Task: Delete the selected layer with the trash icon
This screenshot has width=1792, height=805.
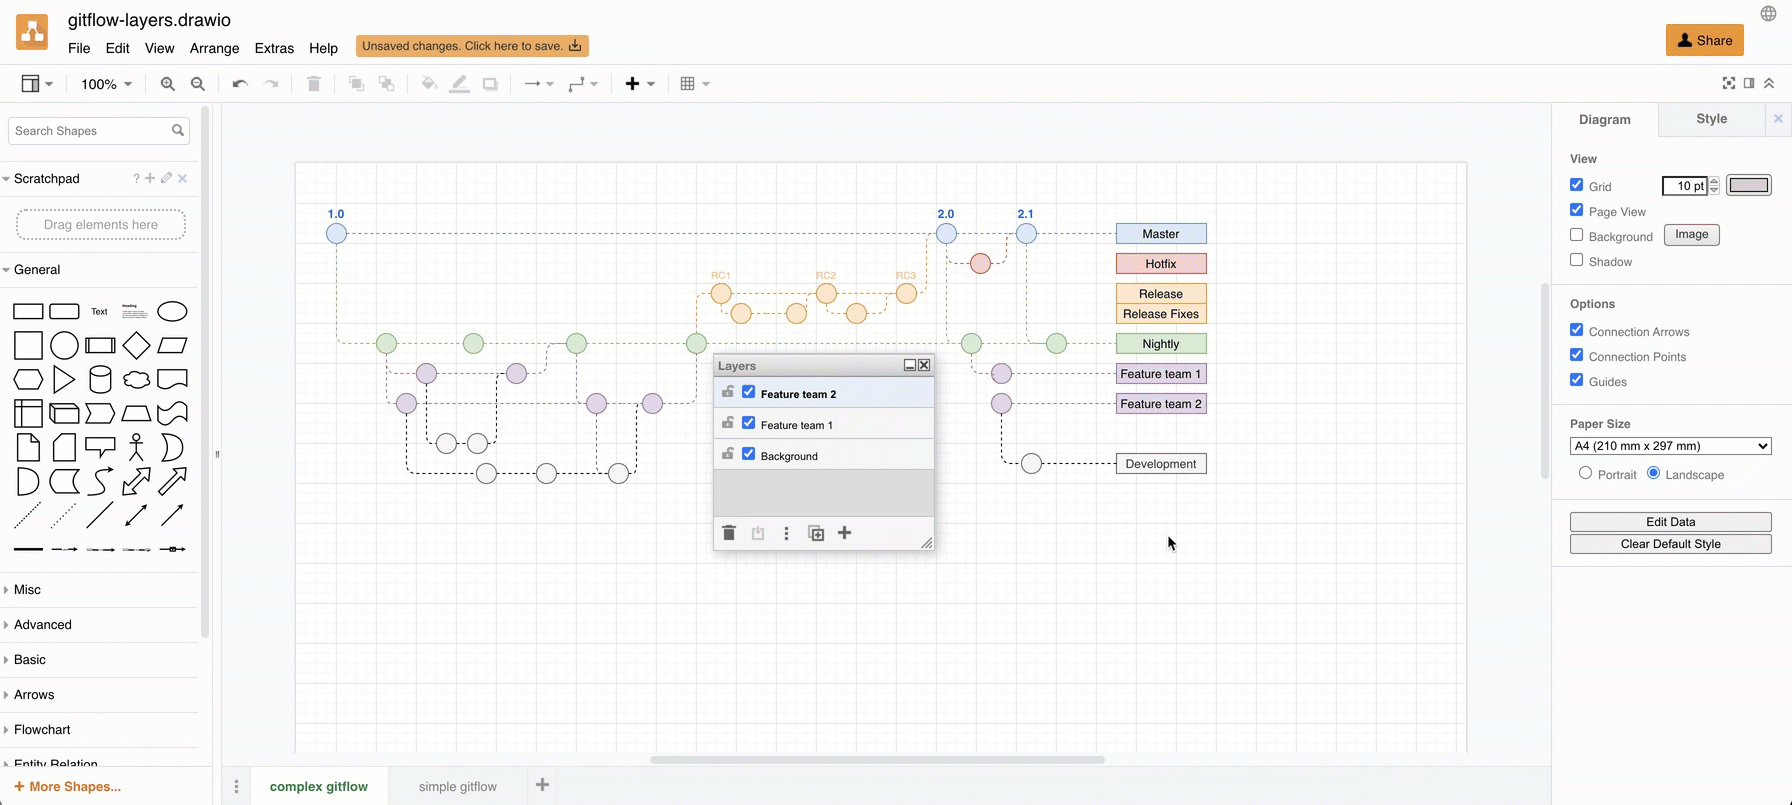Action: (x=729, y=533)
